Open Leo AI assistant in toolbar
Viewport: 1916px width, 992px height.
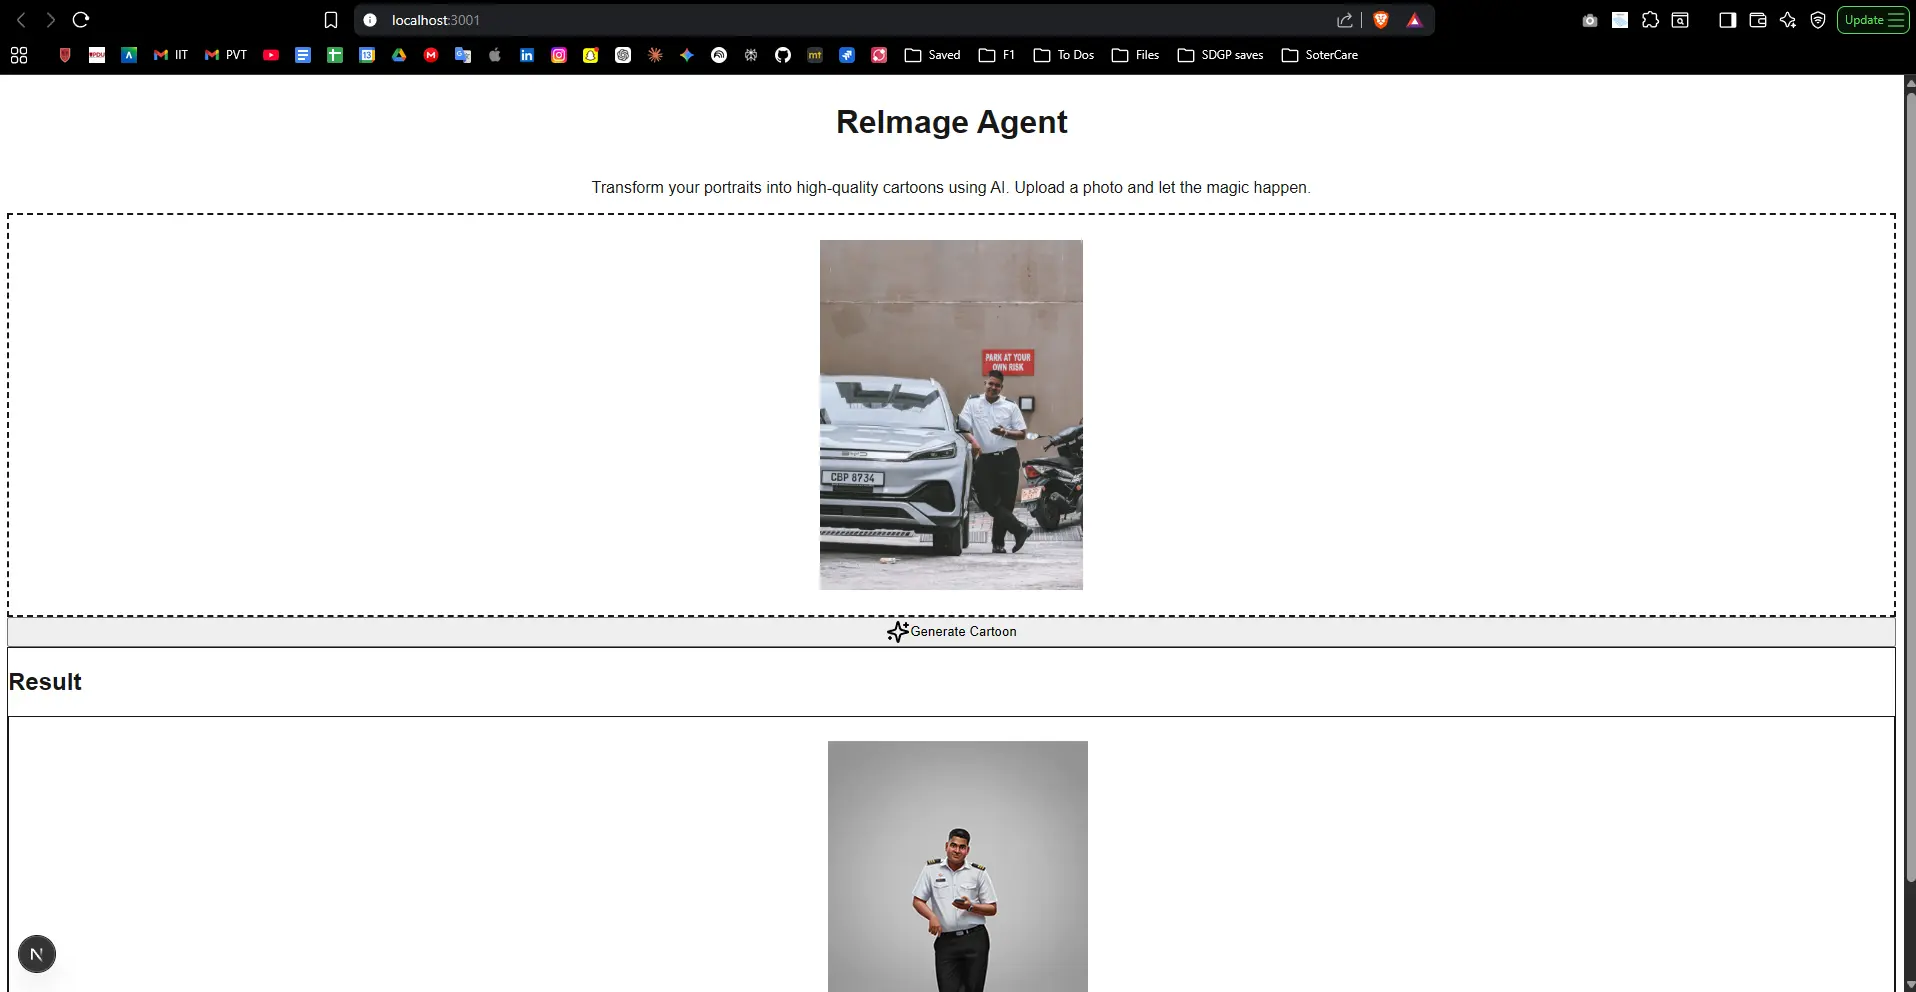click(x=1788, y=20)
